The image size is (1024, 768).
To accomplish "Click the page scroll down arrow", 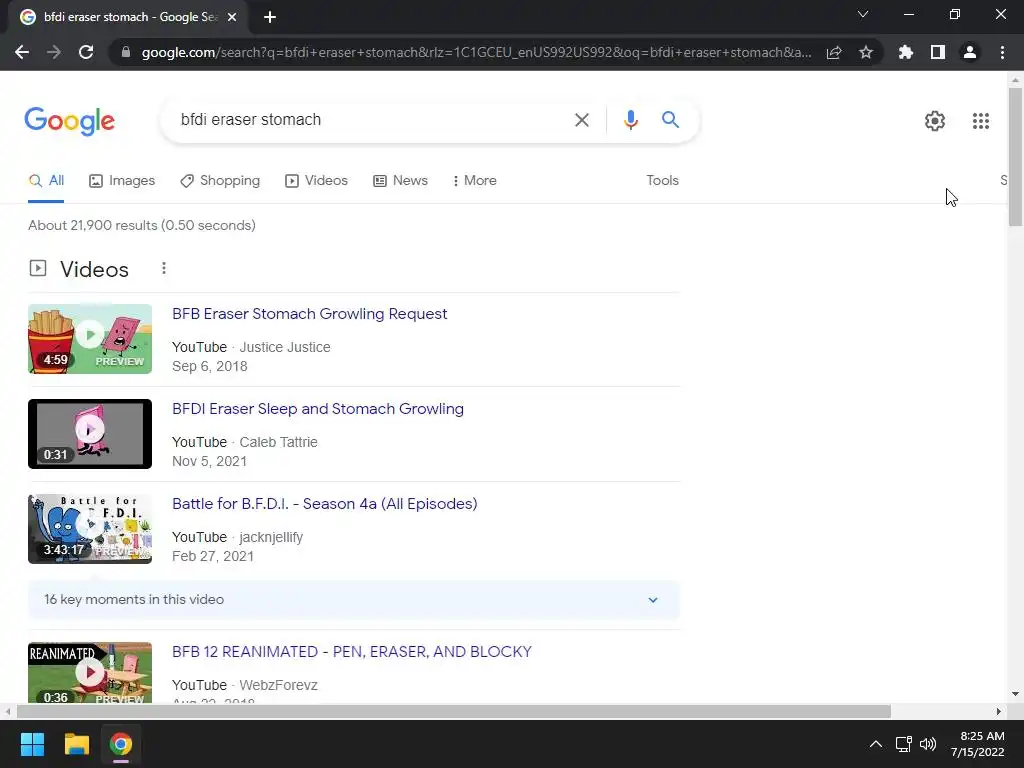I will point(1015,694).
